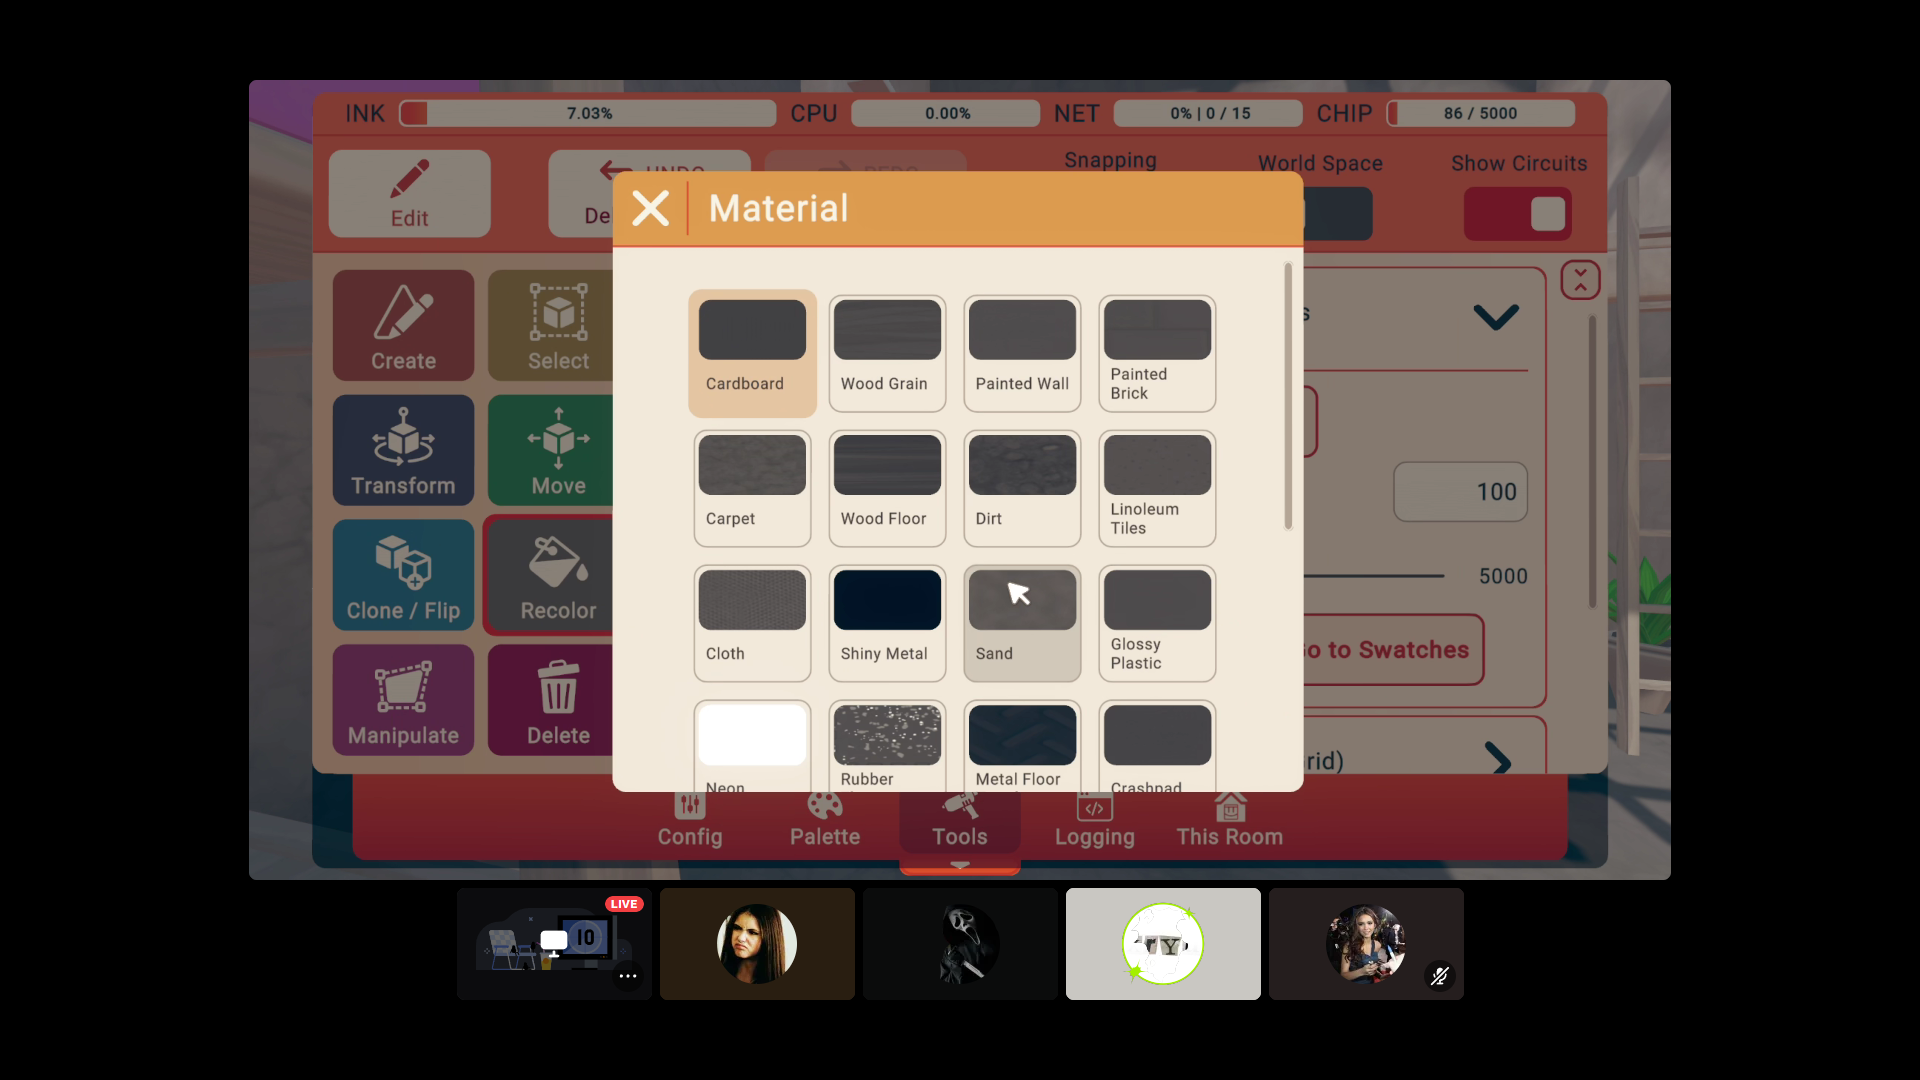1920x1080 pixels.
Task: Activate the Recolor paint bucket tool
Action: click(553, 576)
